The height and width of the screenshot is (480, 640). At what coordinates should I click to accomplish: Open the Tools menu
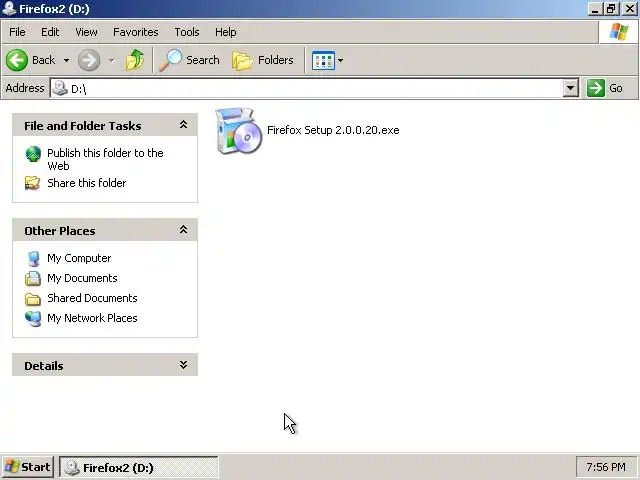(187, 32)
